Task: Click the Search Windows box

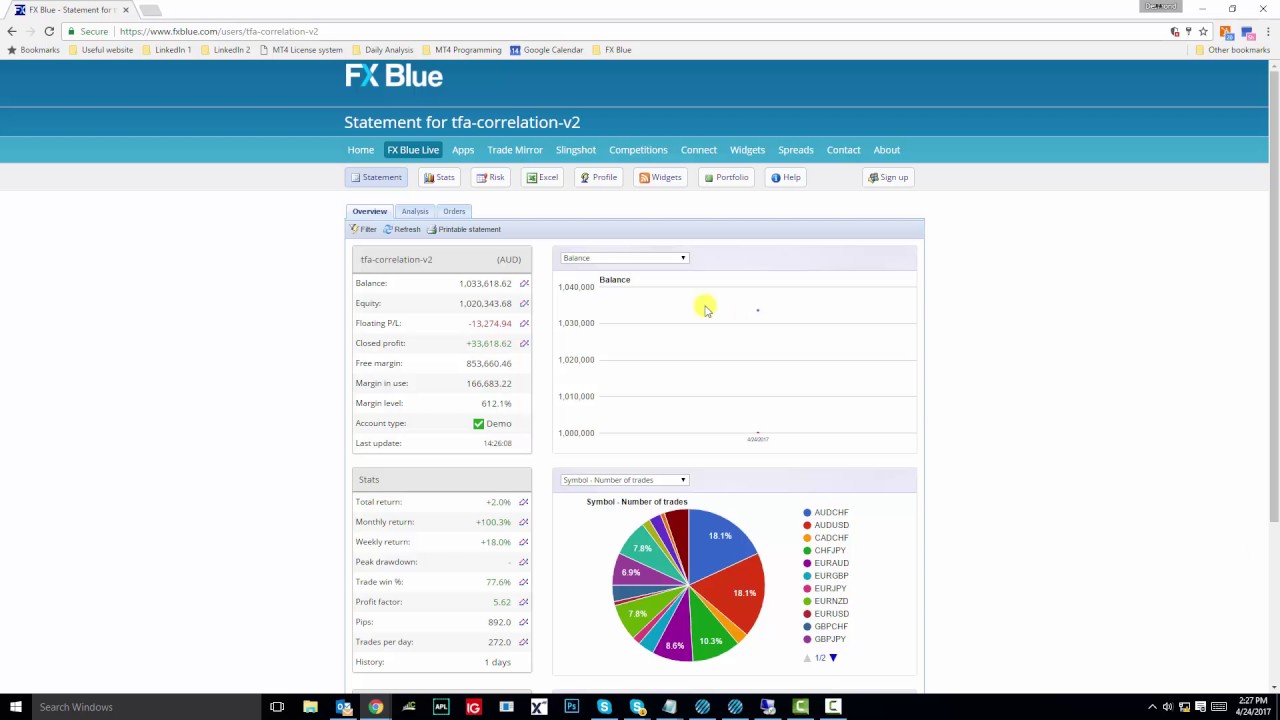Action: pyautogui.click(x=145, y=707)
